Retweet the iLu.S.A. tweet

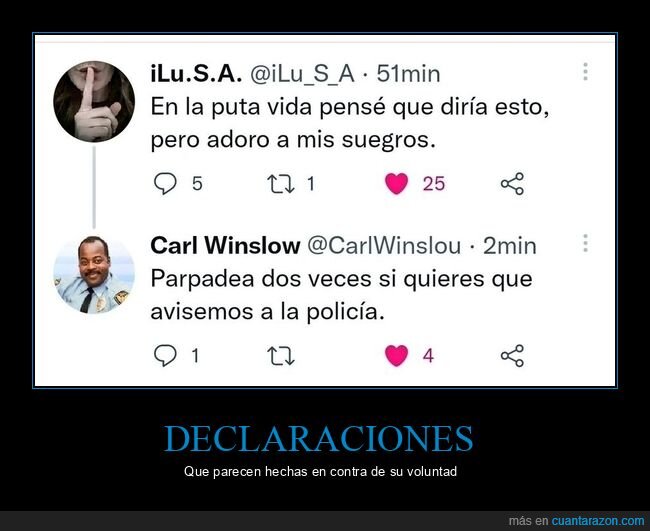281,184
